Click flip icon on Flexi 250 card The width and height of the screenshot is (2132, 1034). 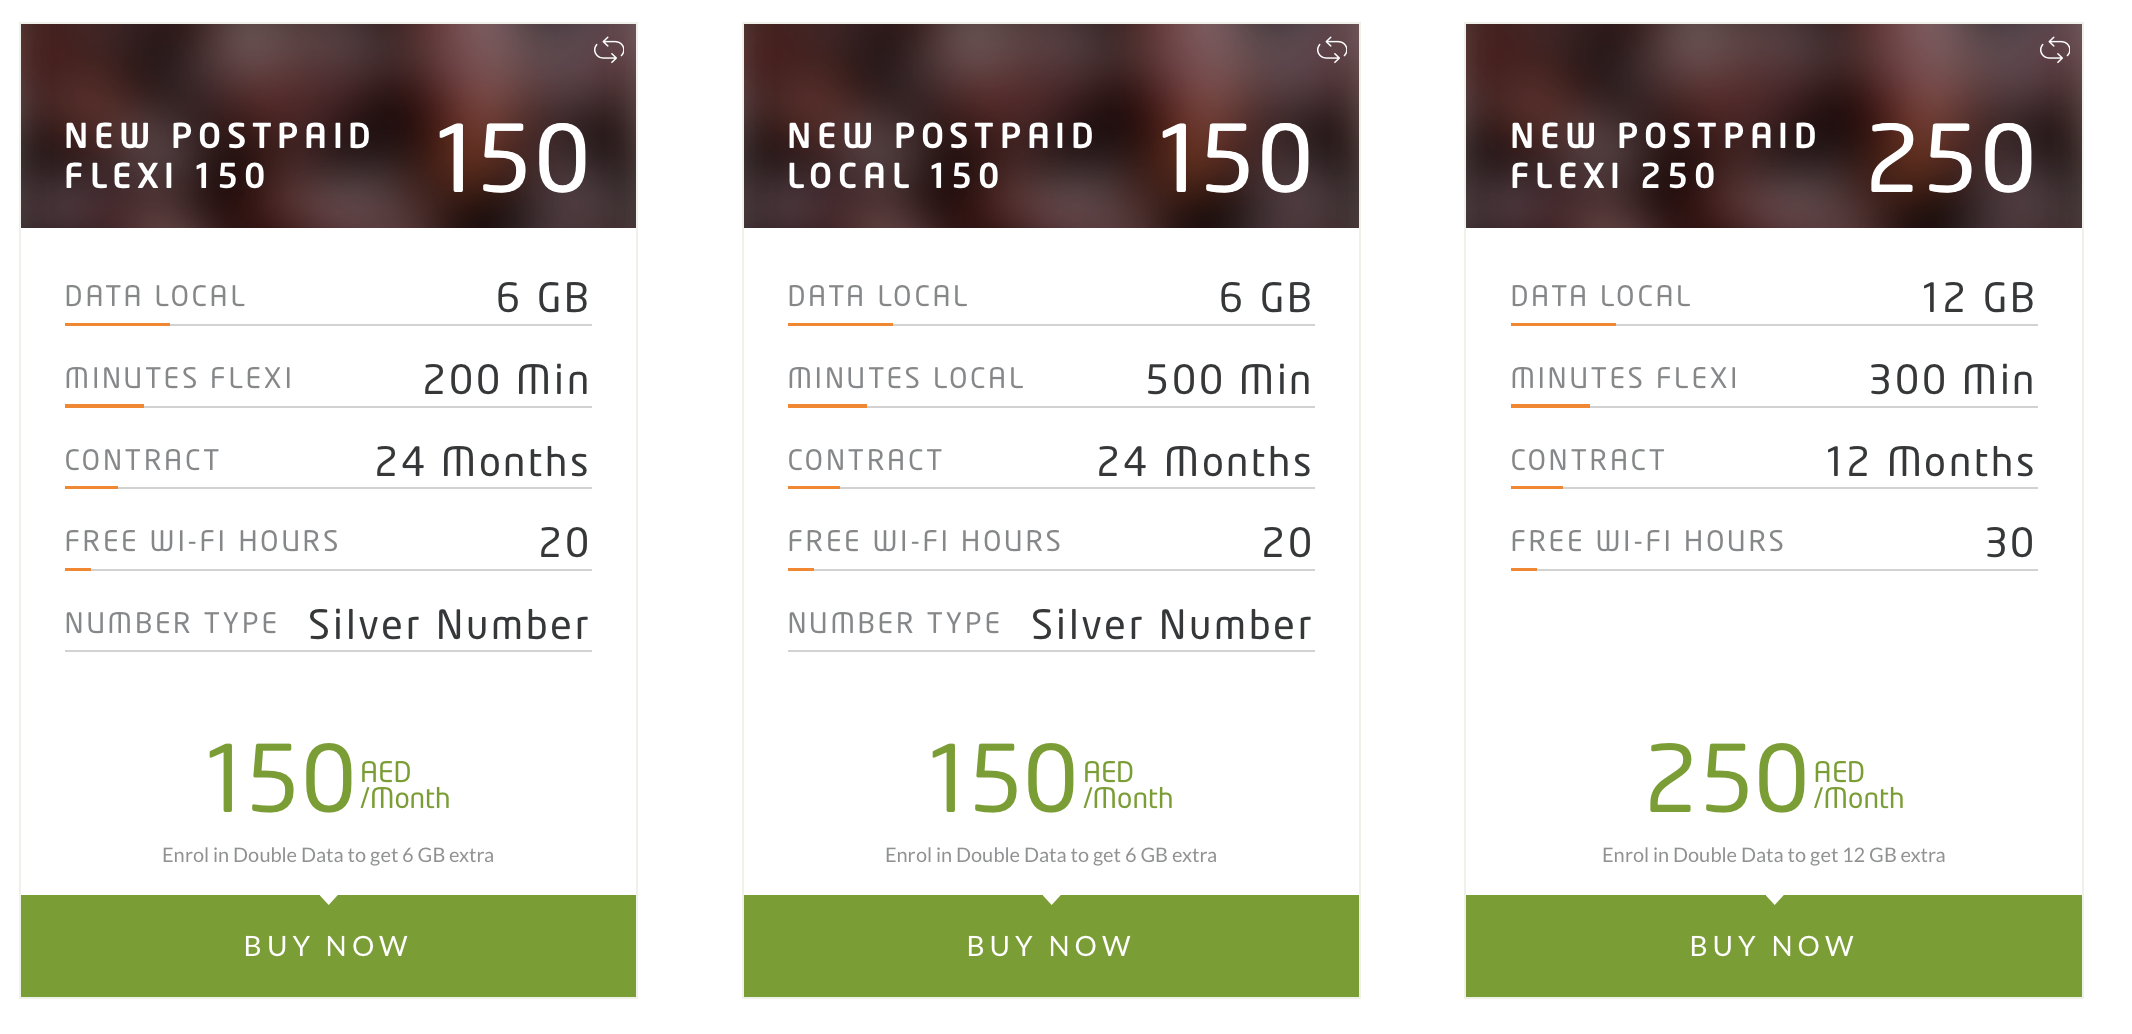[2054, 50]
